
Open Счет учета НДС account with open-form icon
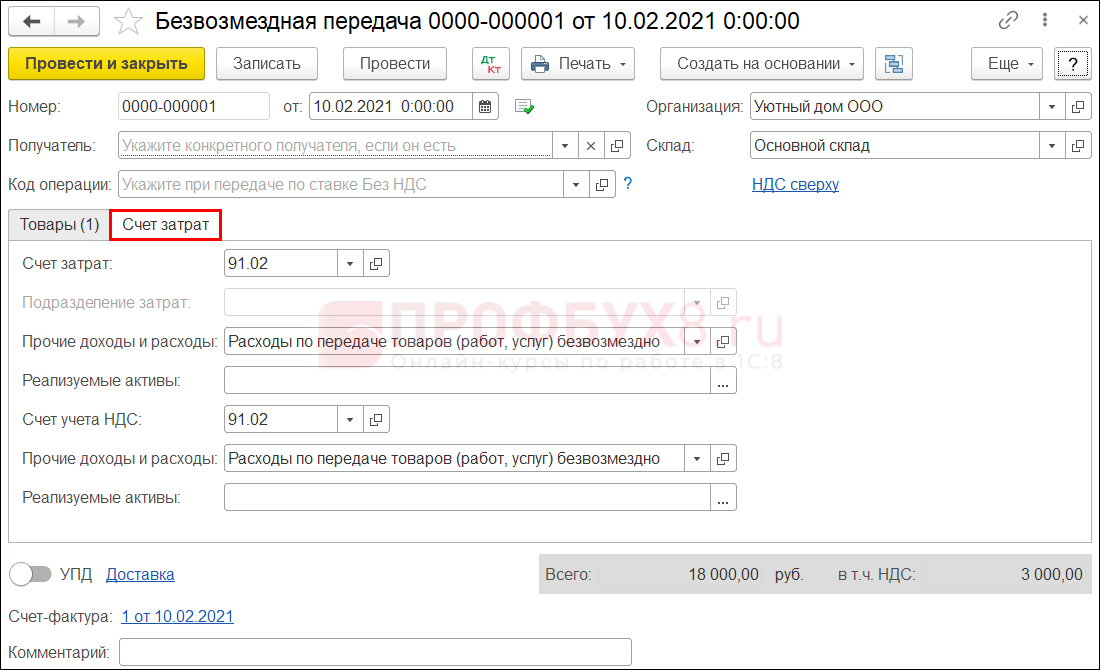coord(376,420)
